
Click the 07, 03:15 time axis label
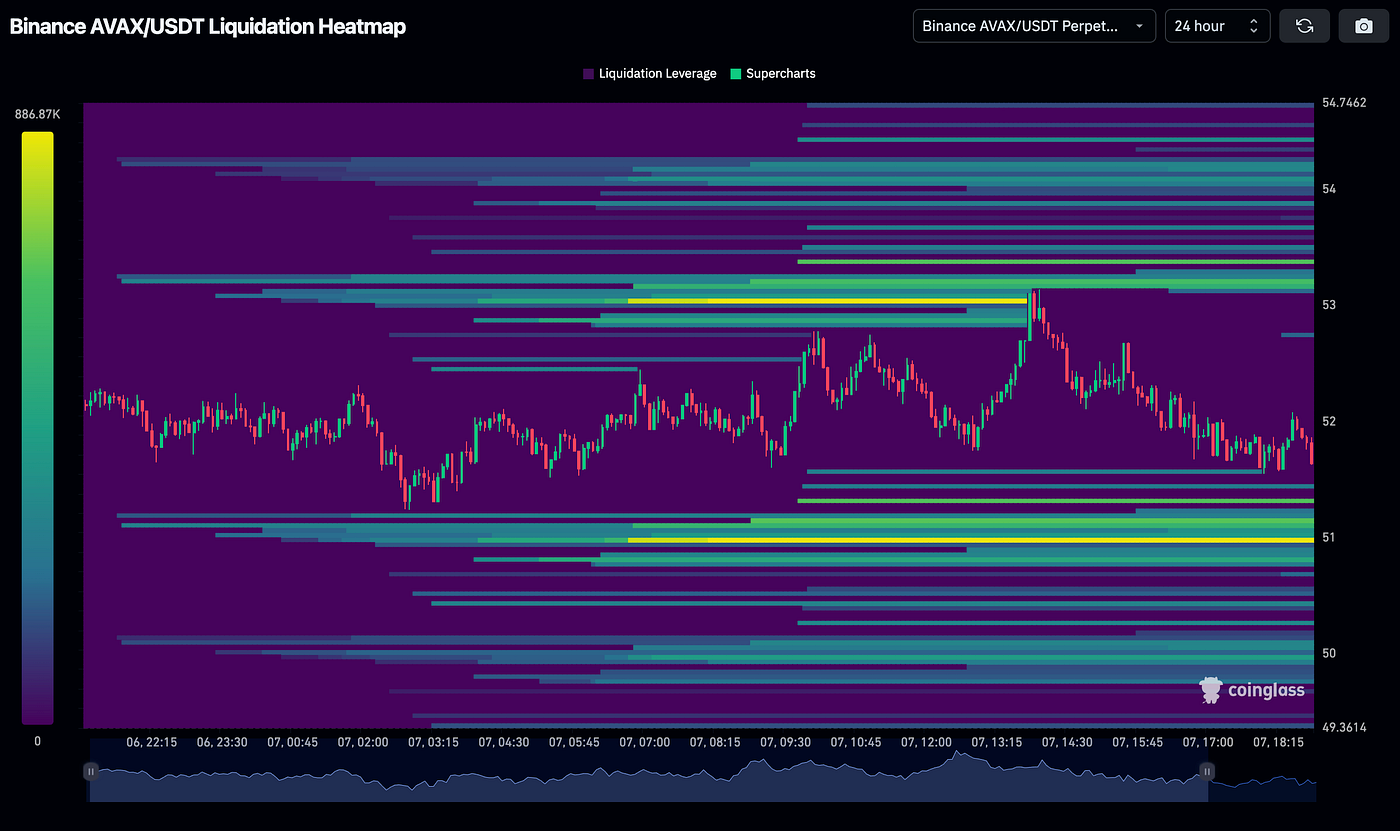[x=433, y=743]
